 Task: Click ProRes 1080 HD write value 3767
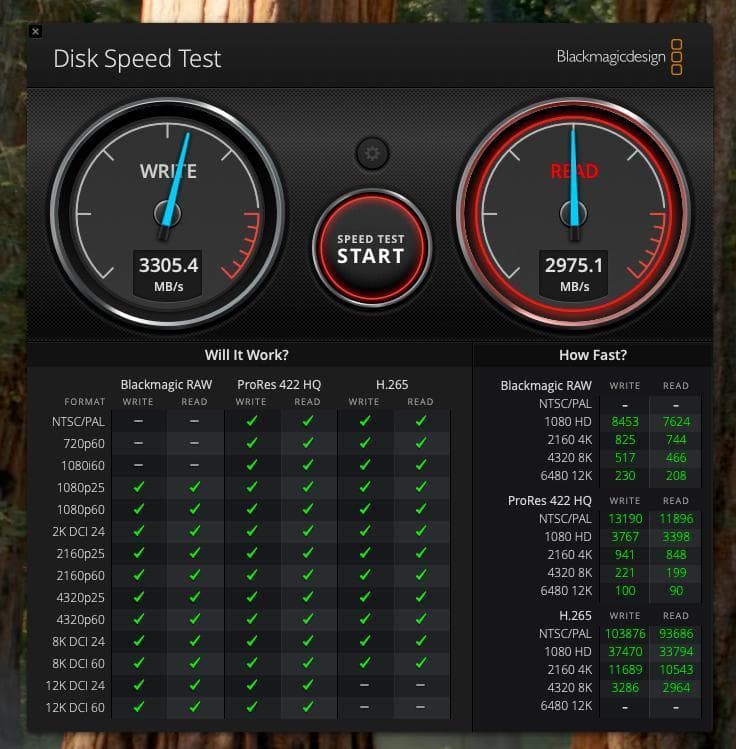[625, 537]
